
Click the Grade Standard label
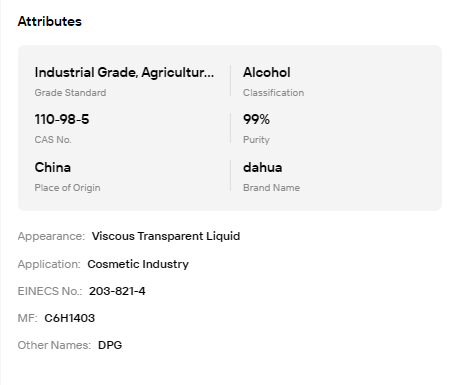click(x=70, y=93)
